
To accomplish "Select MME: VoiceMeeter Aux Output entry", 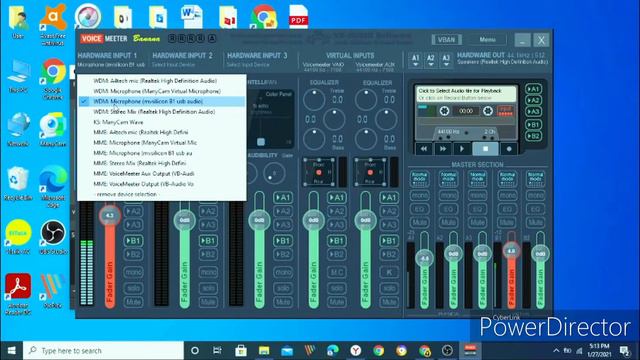I will pos(162,173).
